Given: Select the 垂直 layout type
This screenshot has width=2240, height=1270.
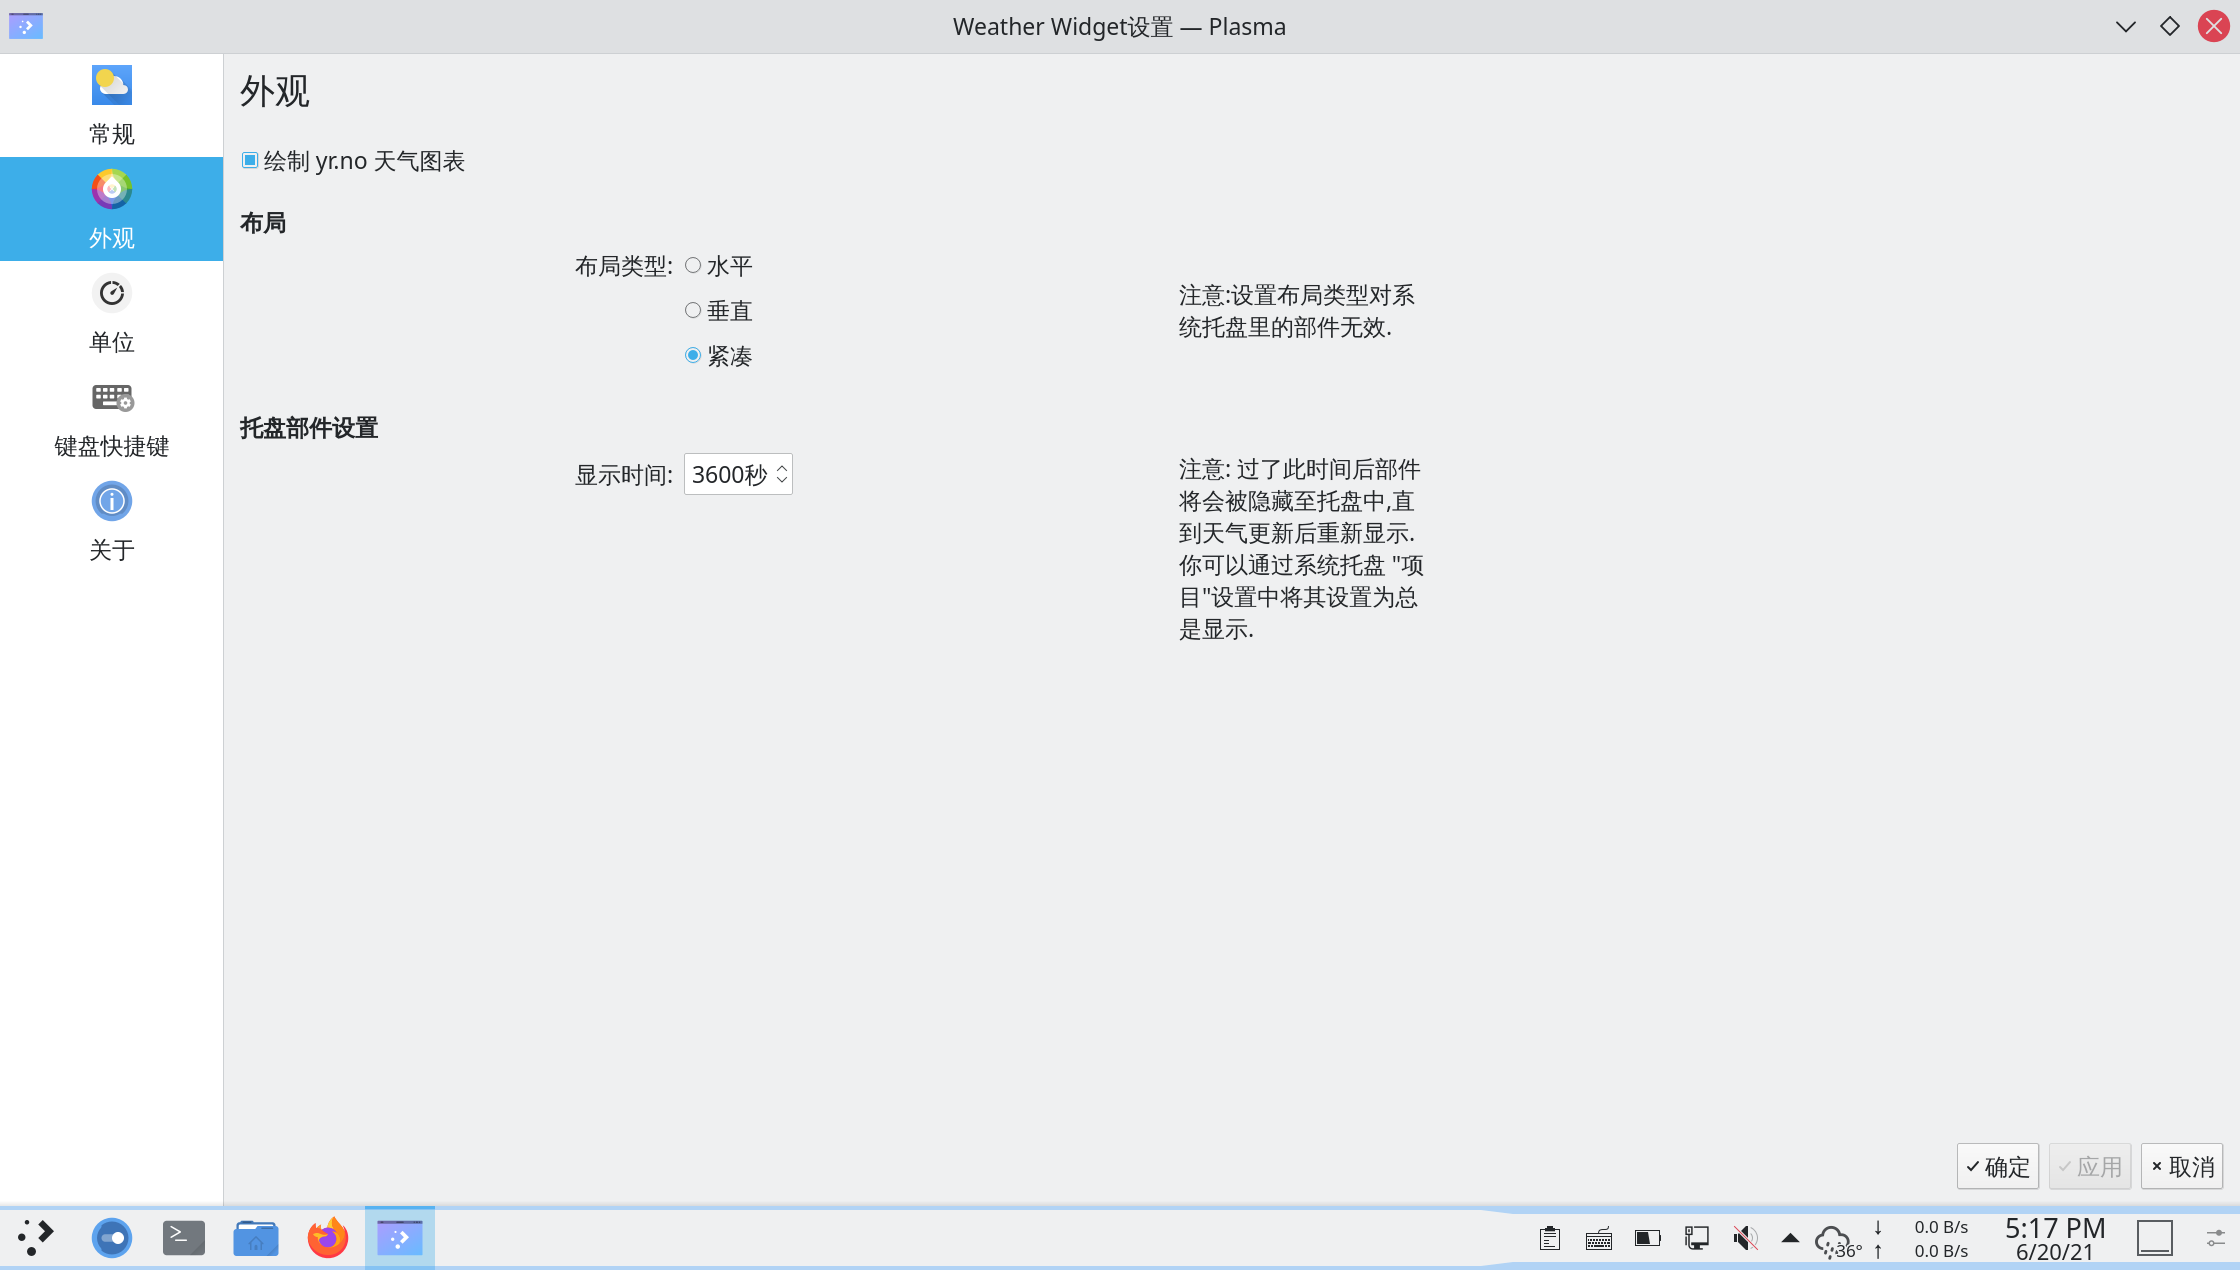Looking at the screenshot, I should [692, 309].
